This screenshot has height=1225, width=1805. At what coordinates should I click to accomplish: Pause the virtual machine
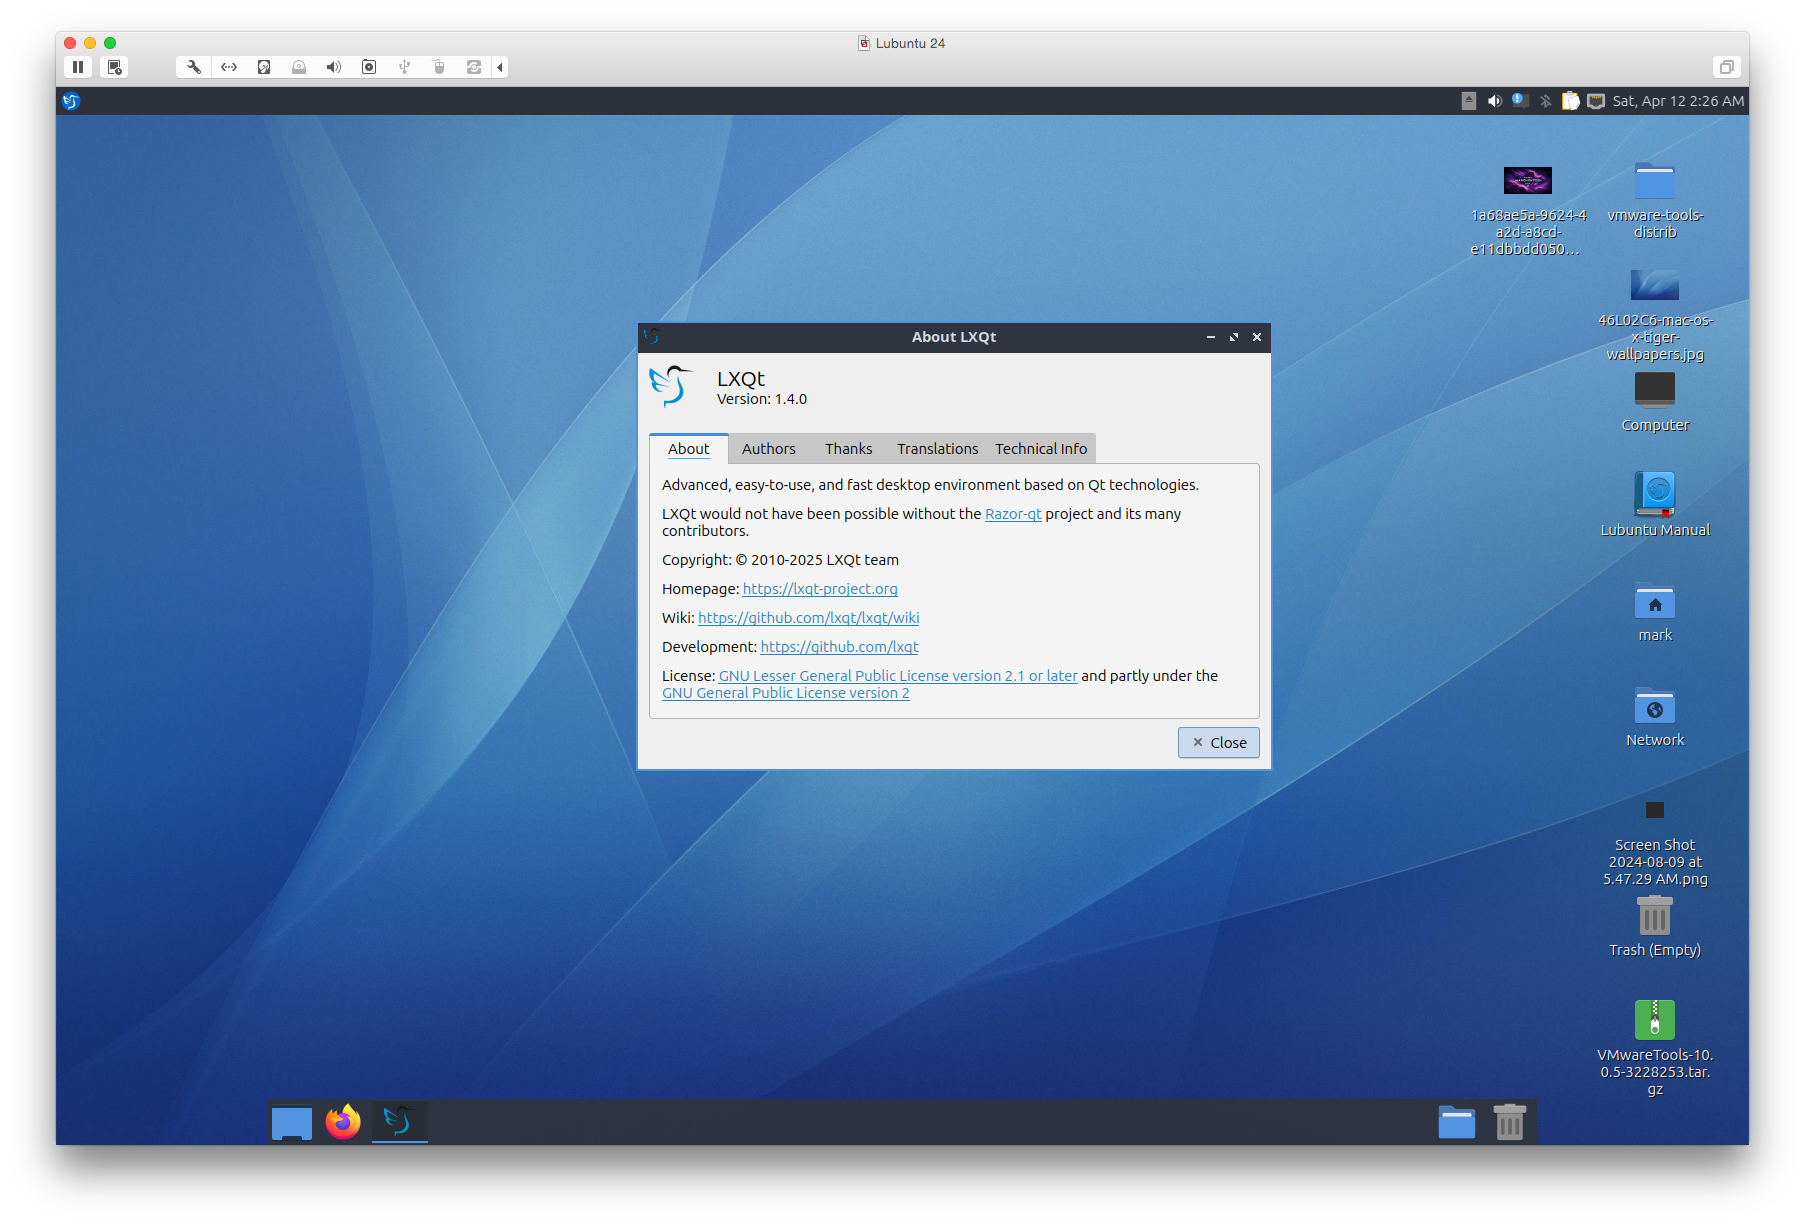[78, 67]
